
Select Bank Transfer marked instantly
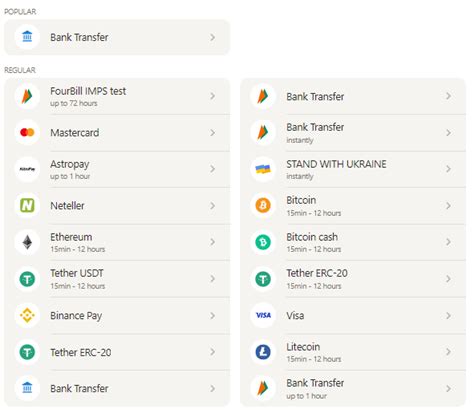click(353, 133)
